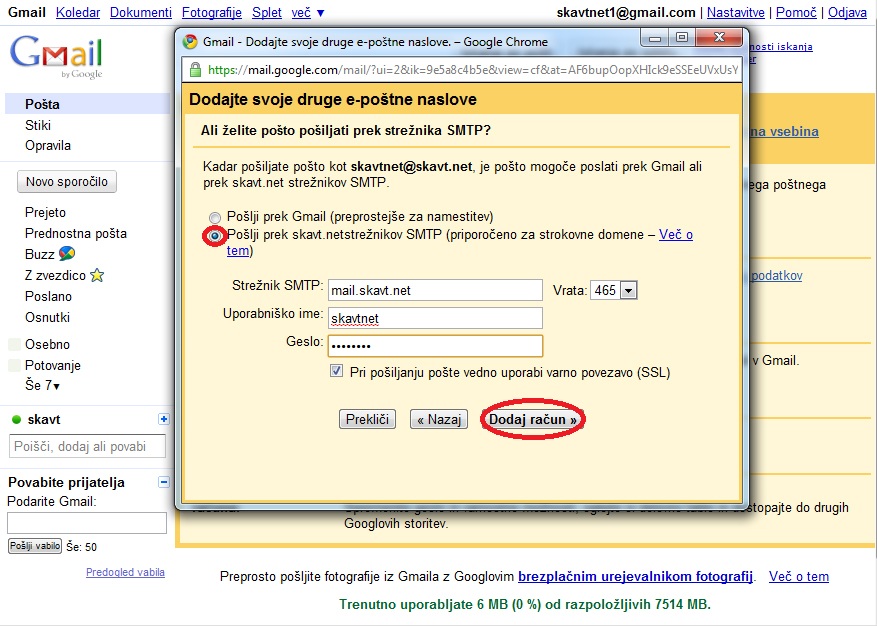Maximize the Gmail popup window
This screenshot has height=626, width=877.
682,38
